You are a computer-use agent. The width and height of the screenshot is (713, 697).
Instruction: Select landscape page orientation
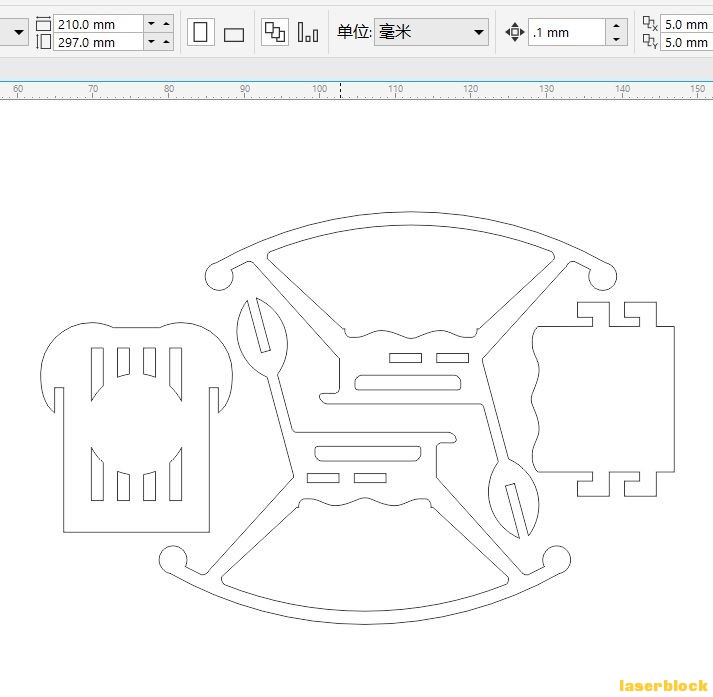tap(234, 34)
